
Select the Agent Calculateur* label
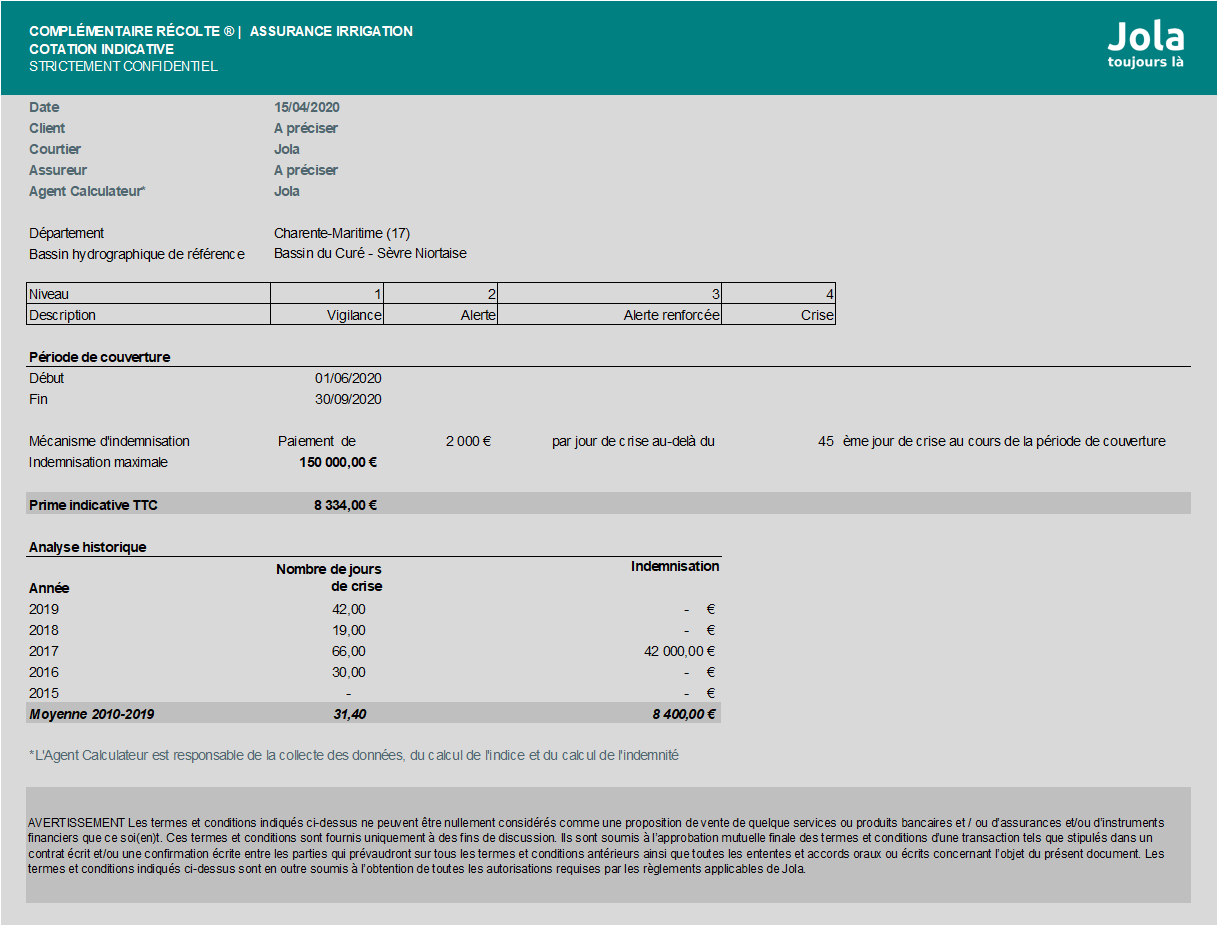point(87,191)
